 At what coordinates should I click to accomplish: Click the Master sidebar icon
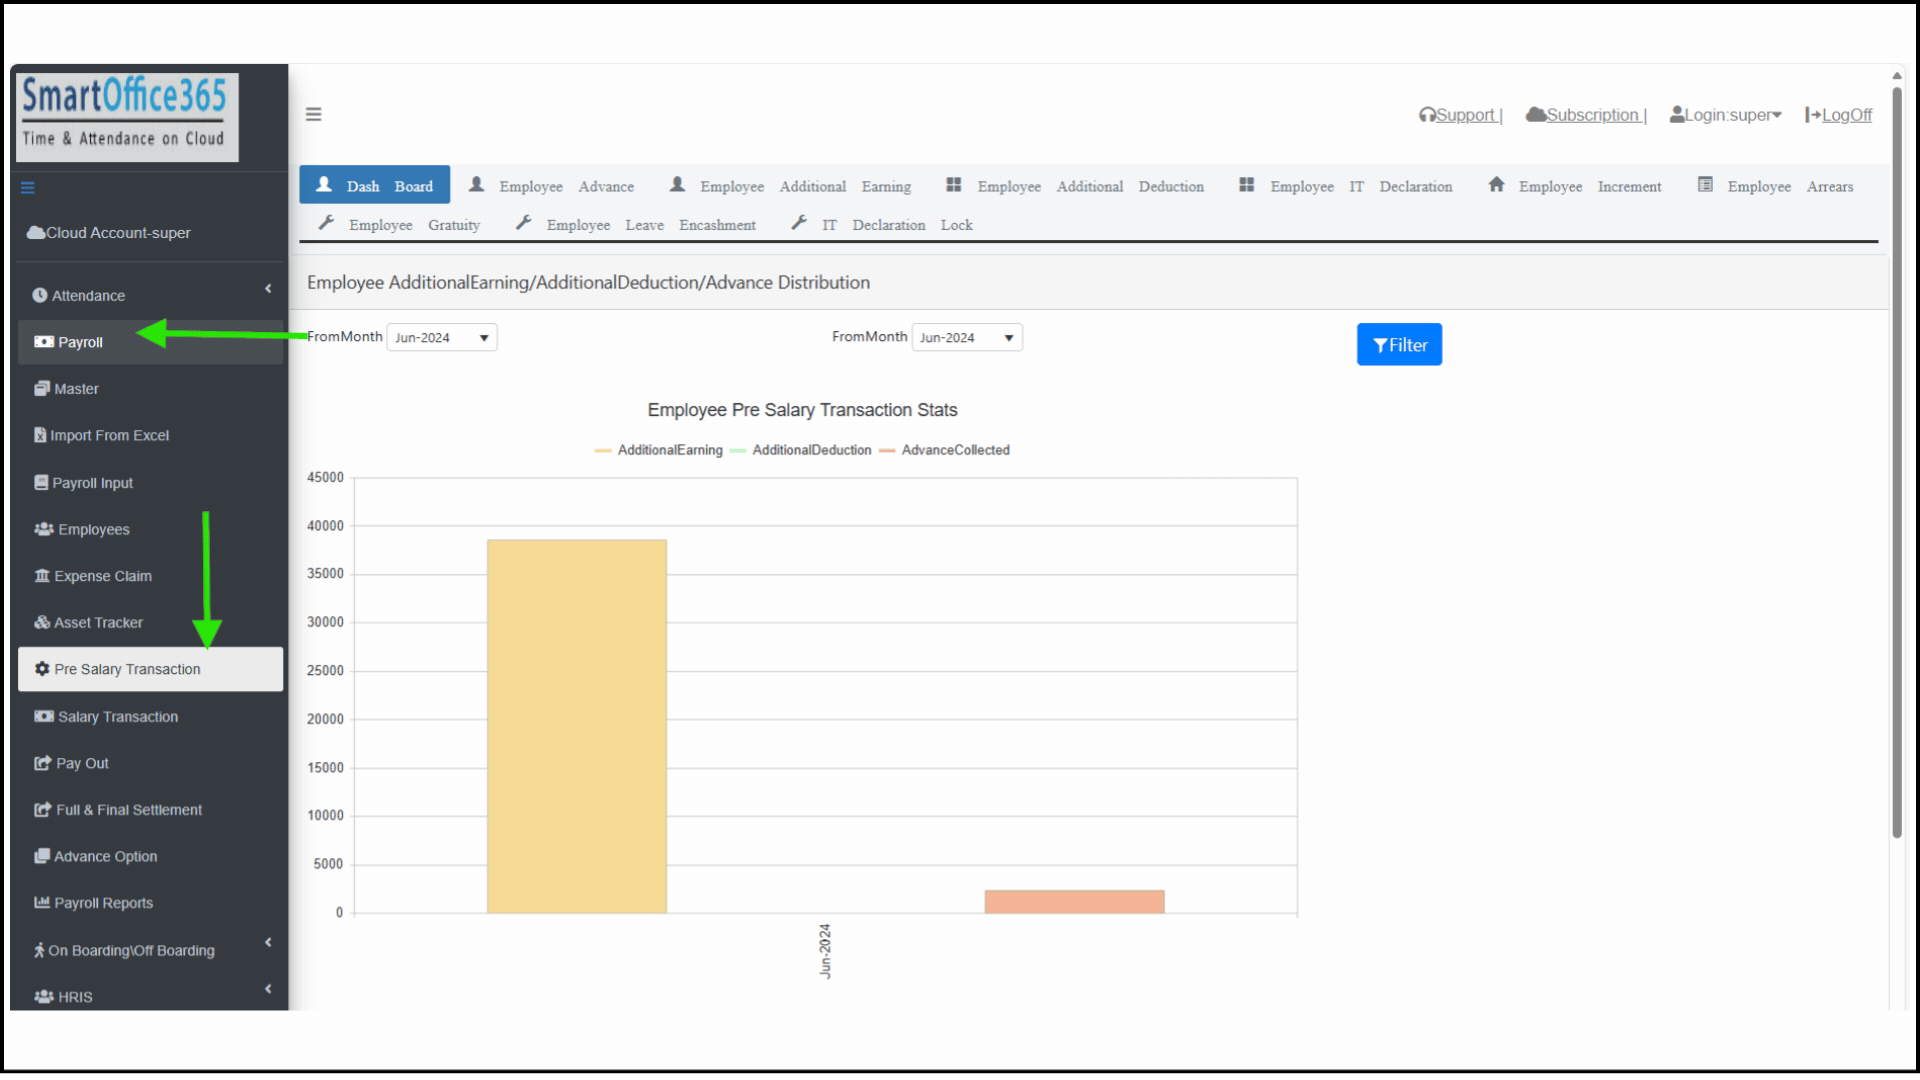click(x=42, y=388)
